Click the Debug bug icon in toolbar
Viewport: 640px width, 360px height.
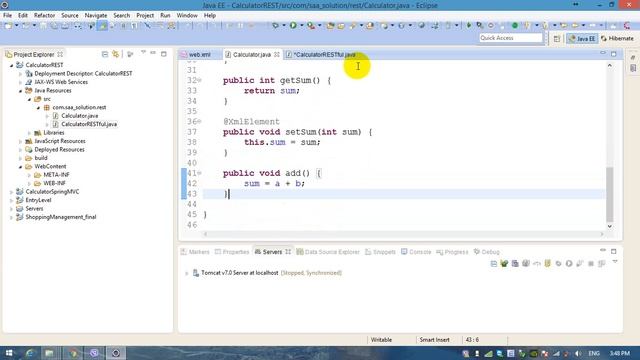click(276, 25)
